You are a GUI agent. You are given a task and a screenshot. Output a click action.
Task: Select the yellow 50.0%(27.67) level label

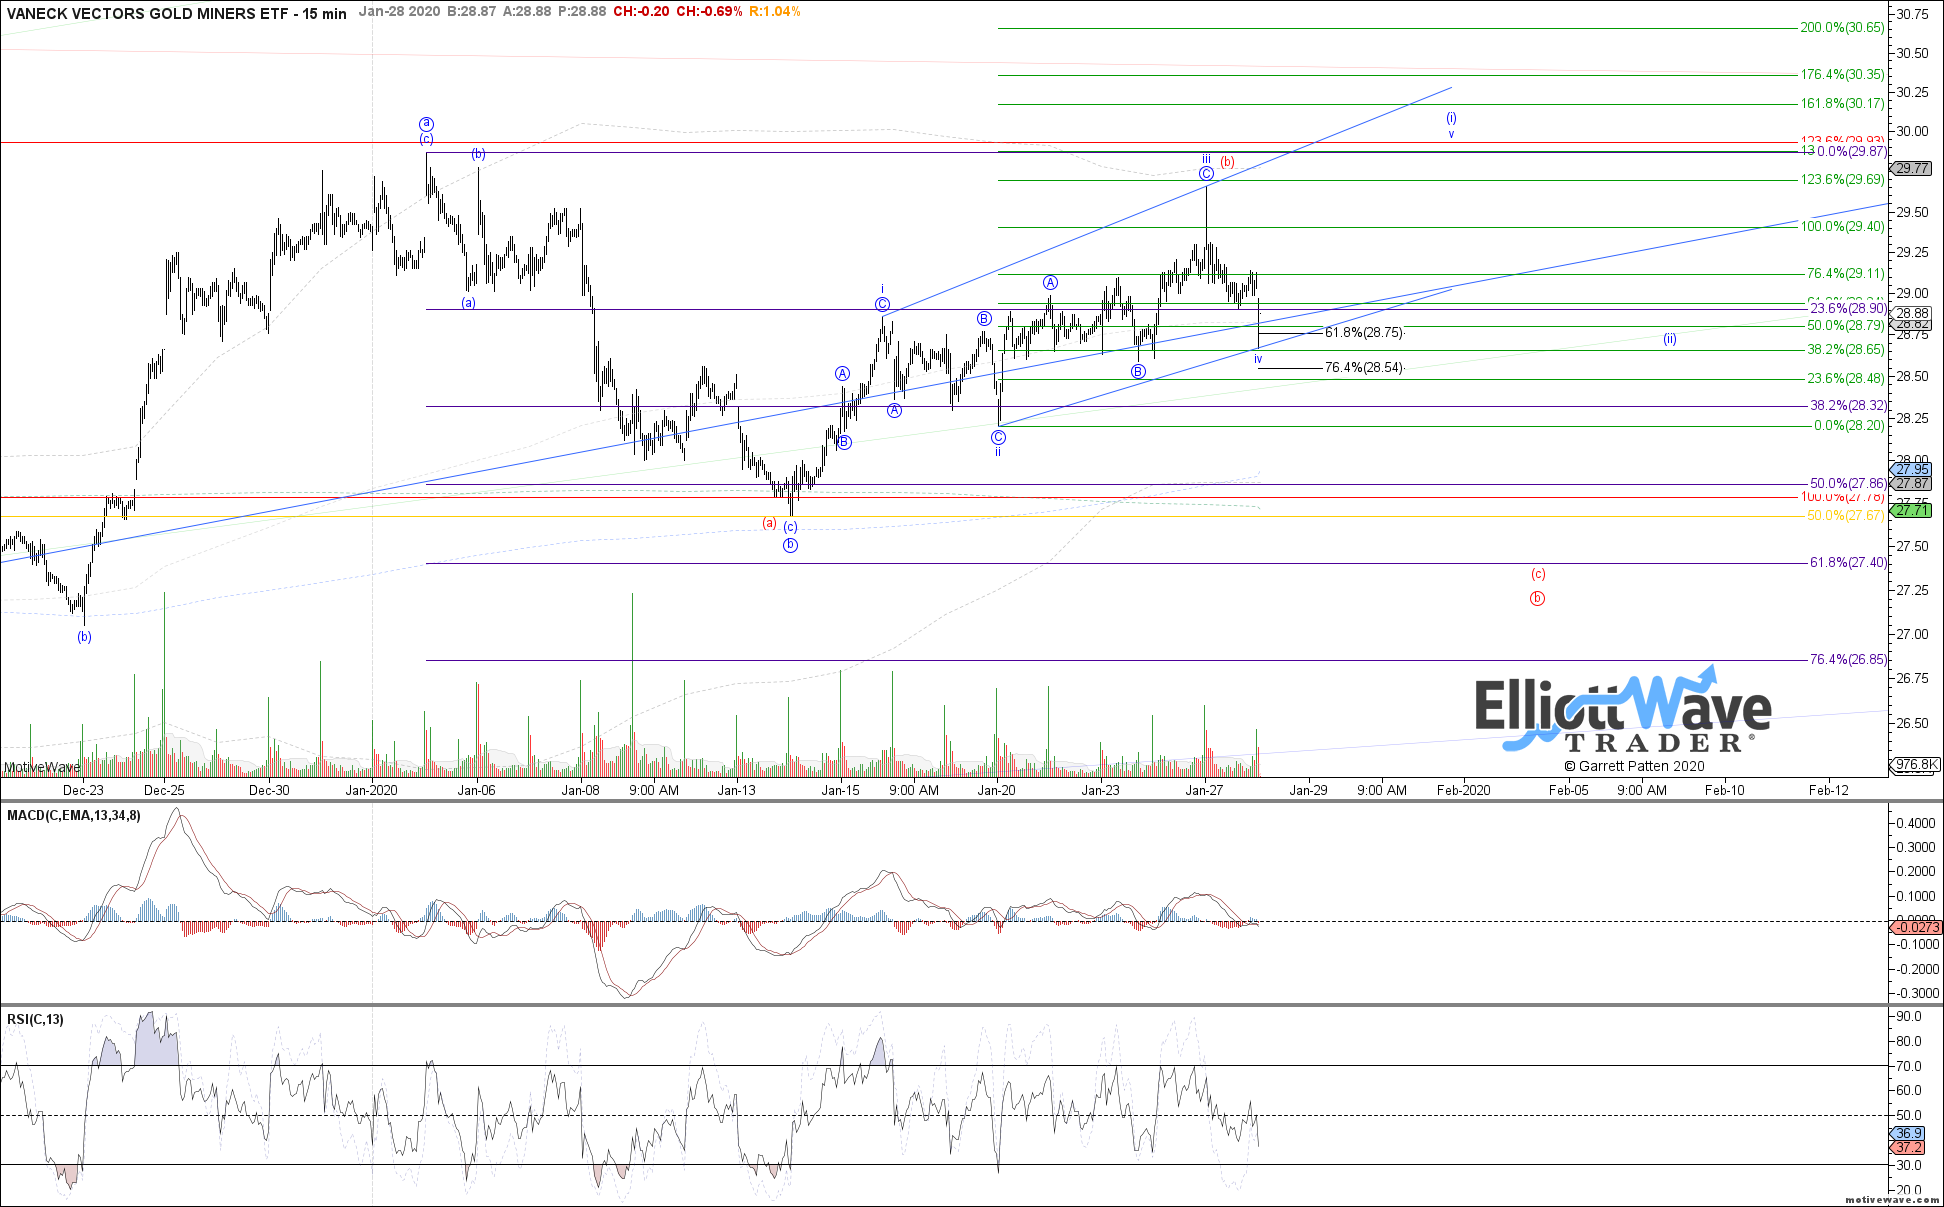[x=1845, y=516]
